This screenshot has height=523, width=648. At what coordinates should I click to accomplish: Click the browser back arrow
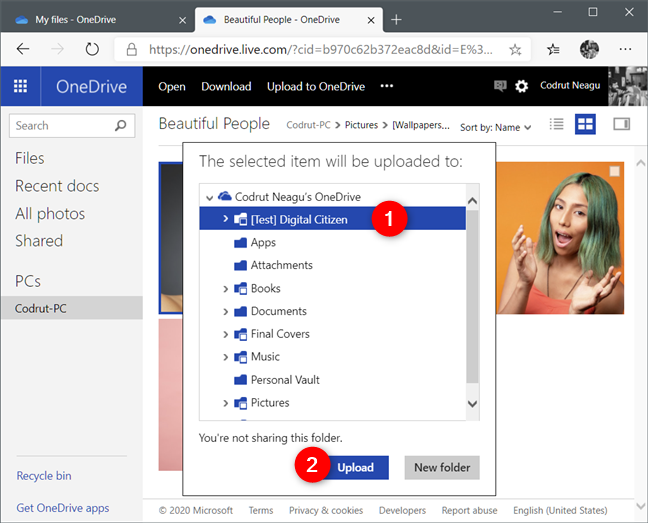(x=23, y=49)
